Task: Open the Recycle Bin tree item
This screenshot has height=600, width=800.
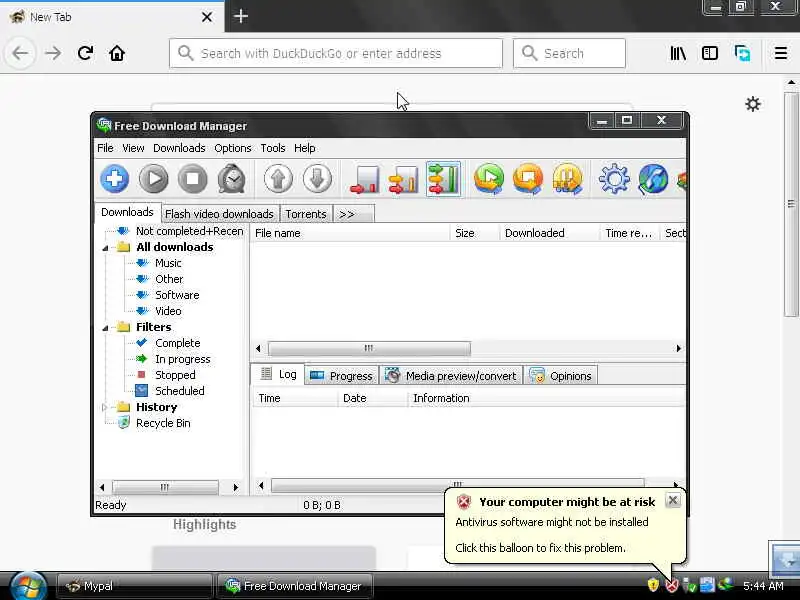Action: pos(163,423)
